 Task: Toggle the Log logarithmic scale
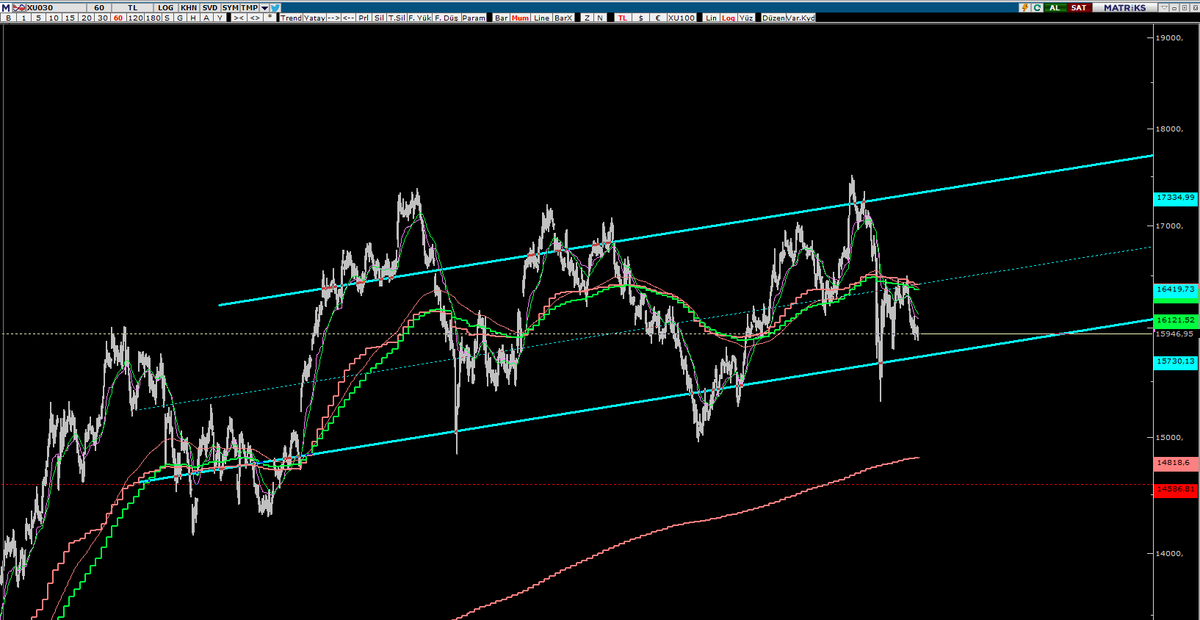[728, 18]
